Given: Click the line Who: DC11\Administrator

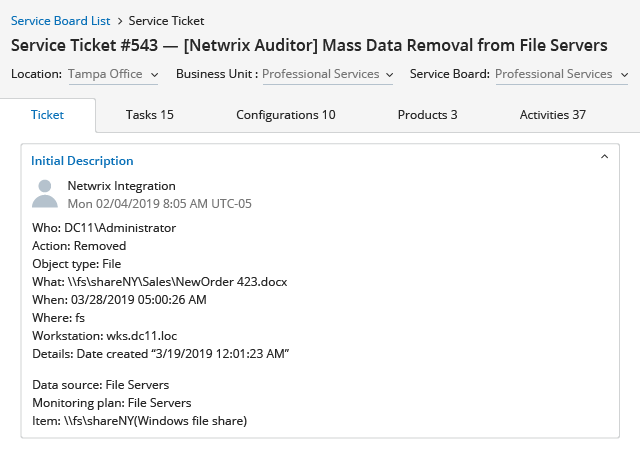Looking at the screenshot, I should [104, 228].
